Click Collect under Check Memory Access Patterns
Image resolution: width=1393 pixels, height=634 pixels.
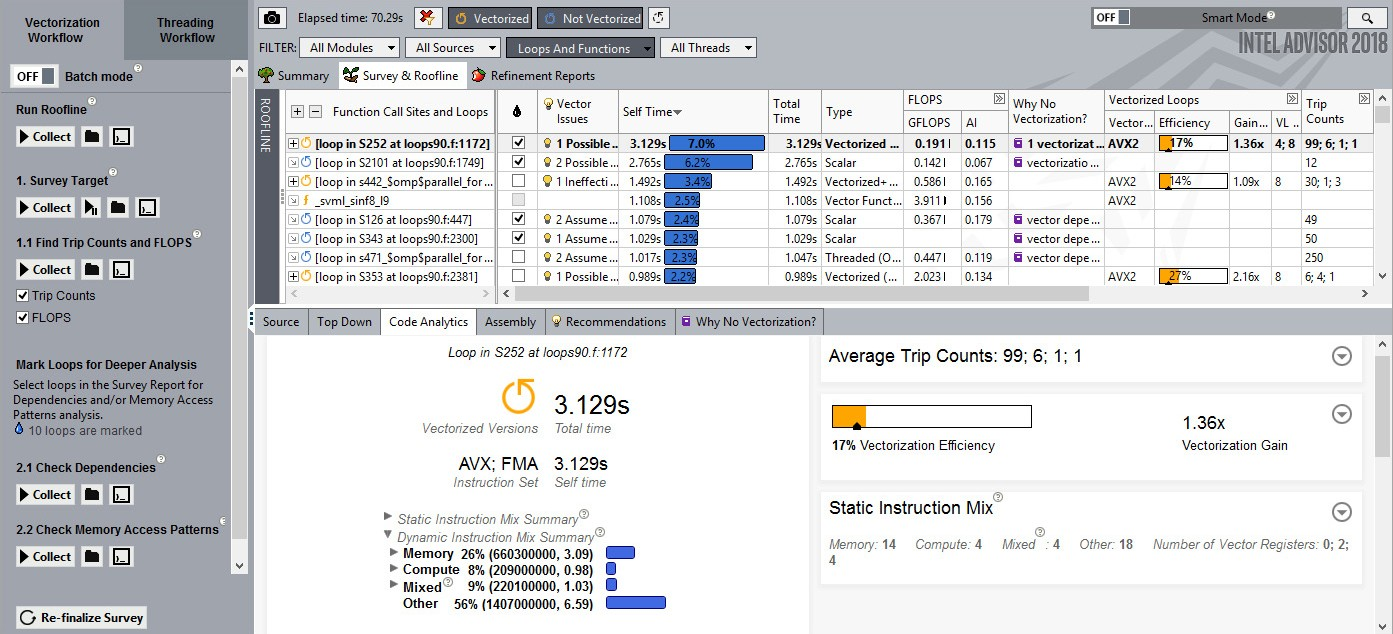(x=46, y=557)
